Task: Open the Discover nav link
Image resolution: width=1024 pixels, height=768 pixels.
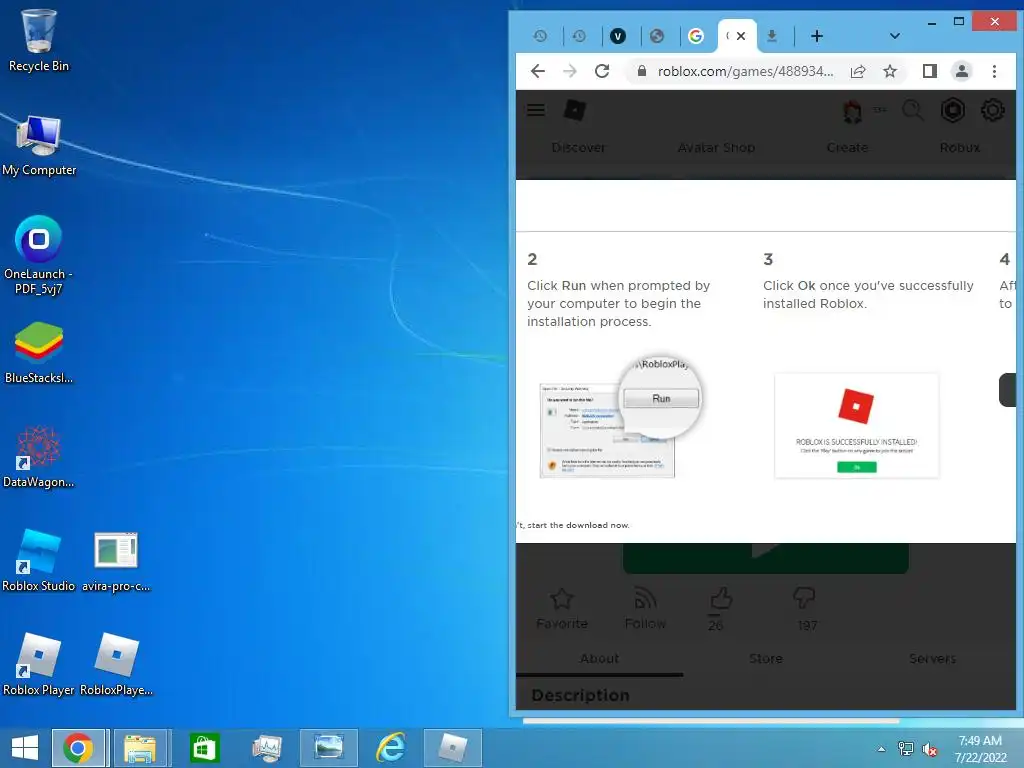Action: (579, 148)
